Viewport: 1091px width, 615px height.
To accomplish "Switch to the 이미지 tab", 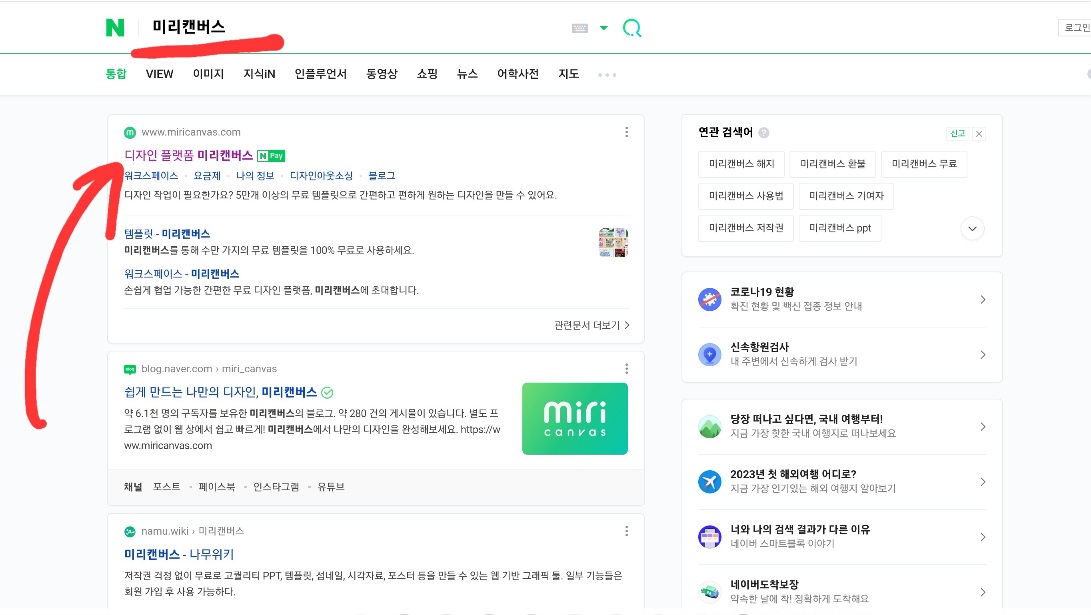I will (x=208, y=74).
